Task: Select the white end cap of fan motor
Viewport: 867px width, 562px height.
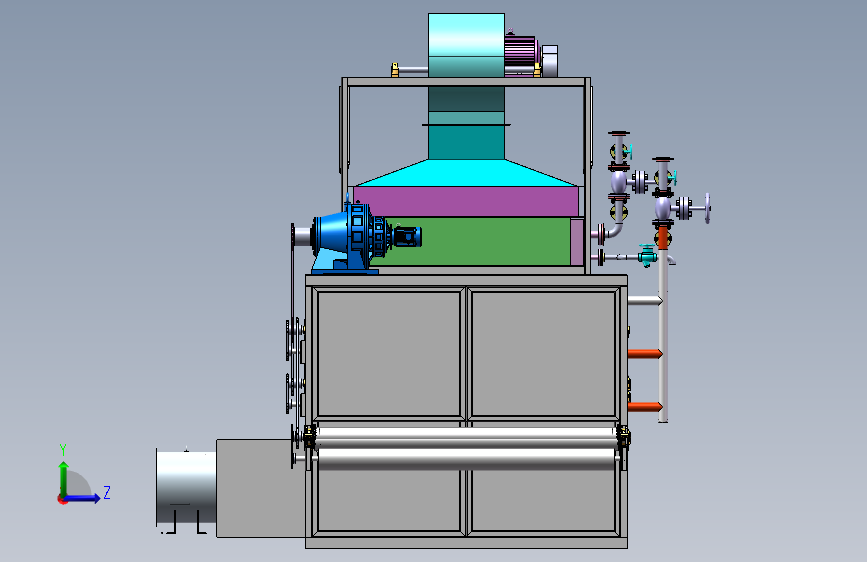Action: click(x=550, y=61)
